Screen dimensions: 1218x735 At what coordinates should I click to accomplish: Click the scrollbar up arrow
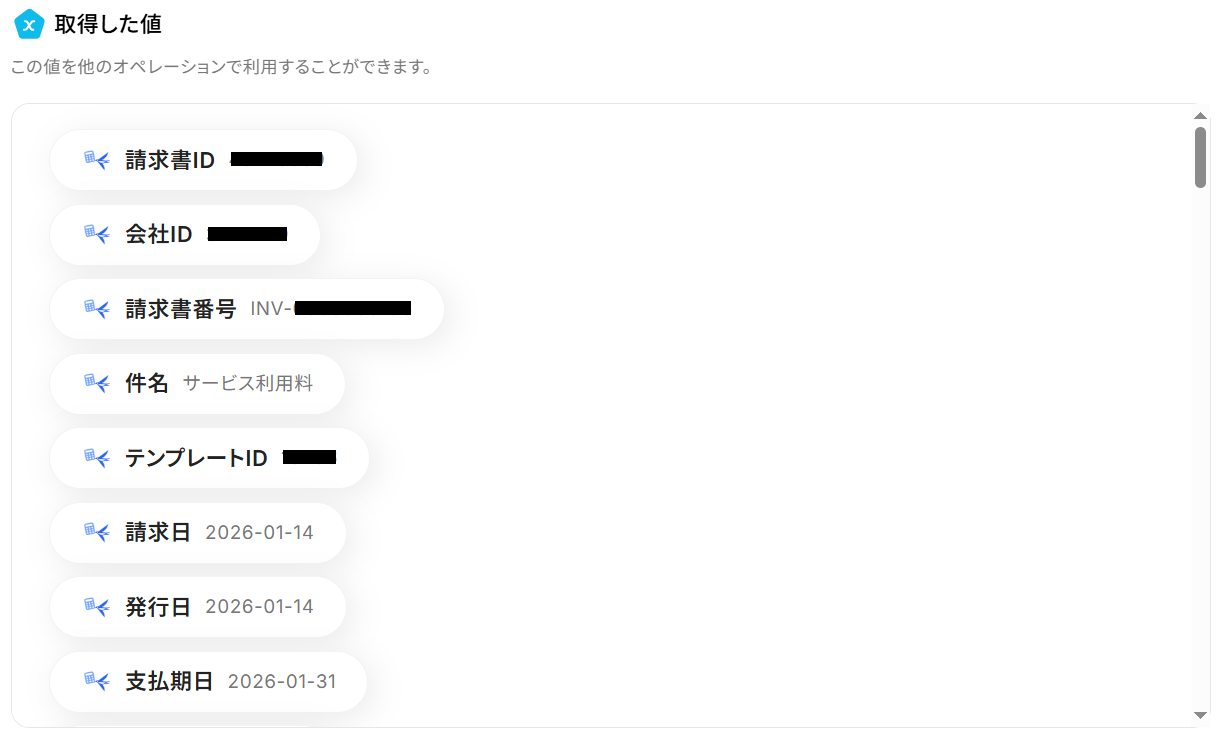pyautogui.click(x=1201, y=116)
